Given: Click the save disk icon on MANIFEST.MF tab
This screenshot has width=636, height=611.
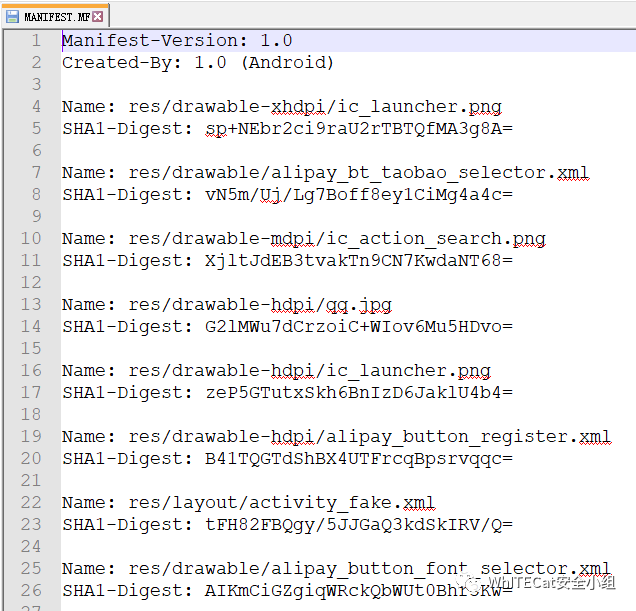Looking at the screenshot, I should coord(12,17).
